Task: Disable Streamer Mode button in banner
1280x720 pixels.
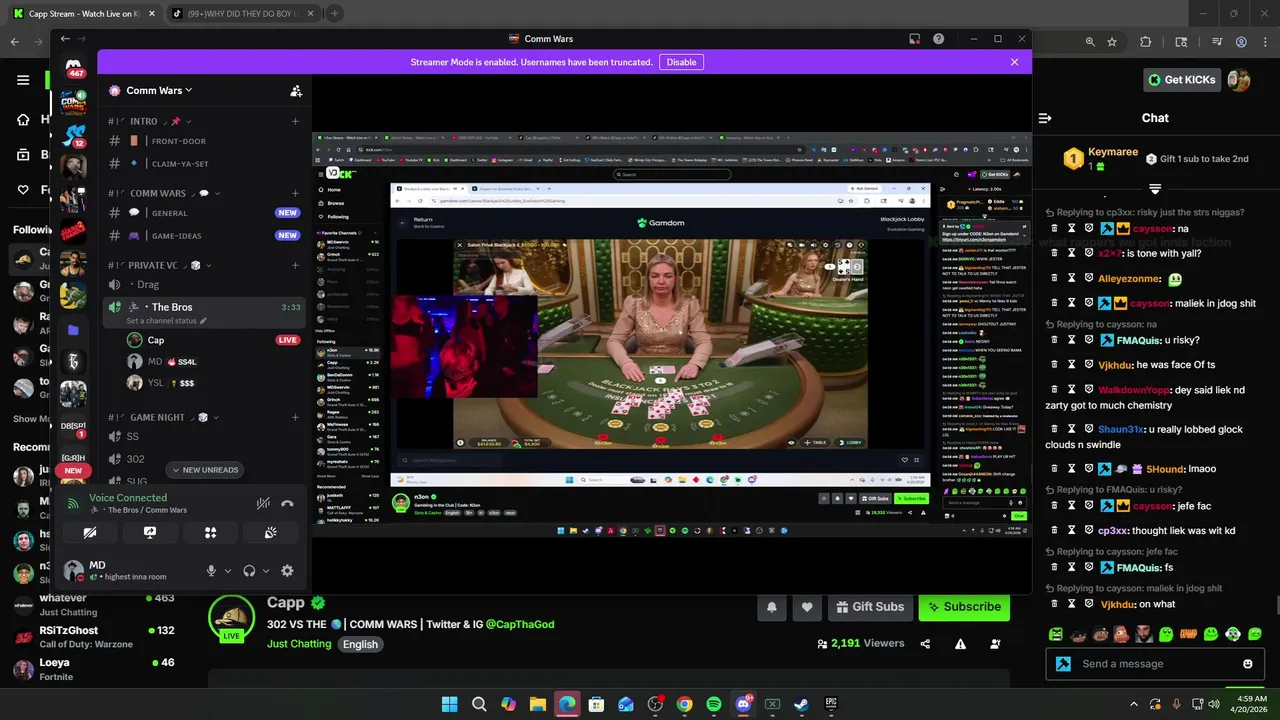Action: [x=681, y=62]
